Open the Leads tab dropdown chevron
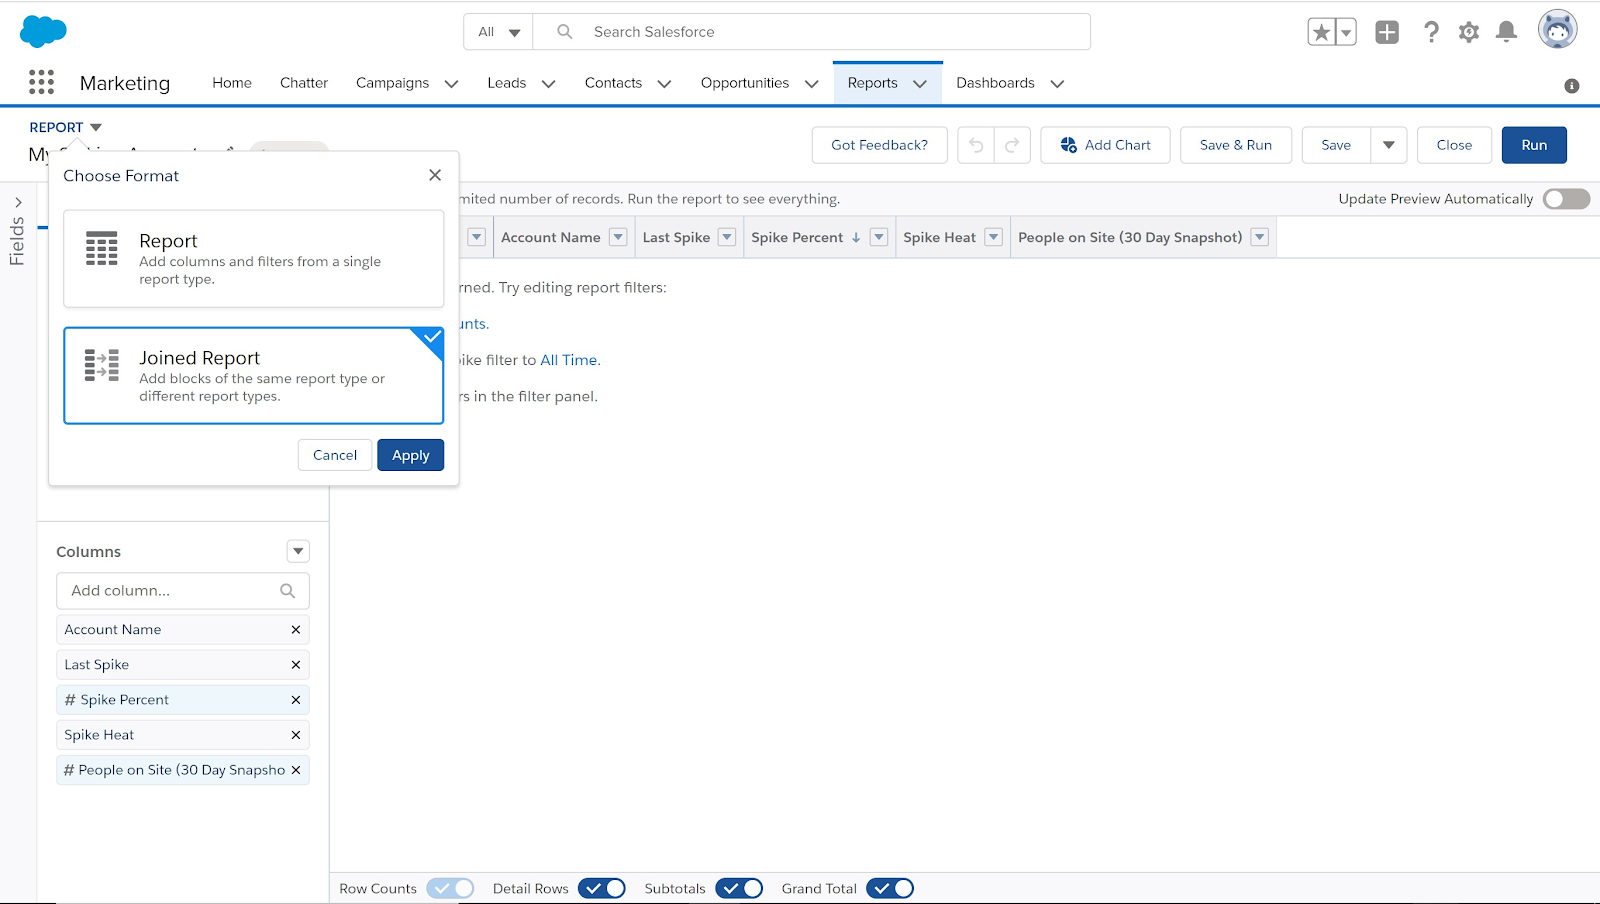This screenshot has width=1600, height=904. point(548,84)
